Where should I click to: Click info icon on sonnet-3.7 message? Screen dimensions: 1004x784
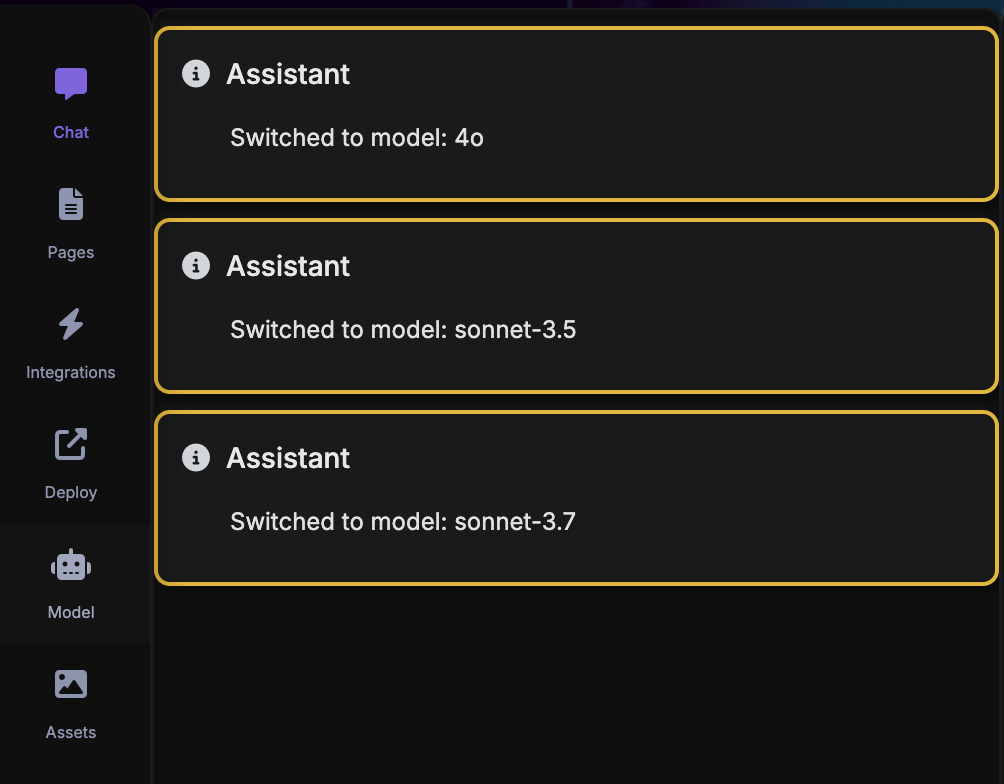(196, 458)
